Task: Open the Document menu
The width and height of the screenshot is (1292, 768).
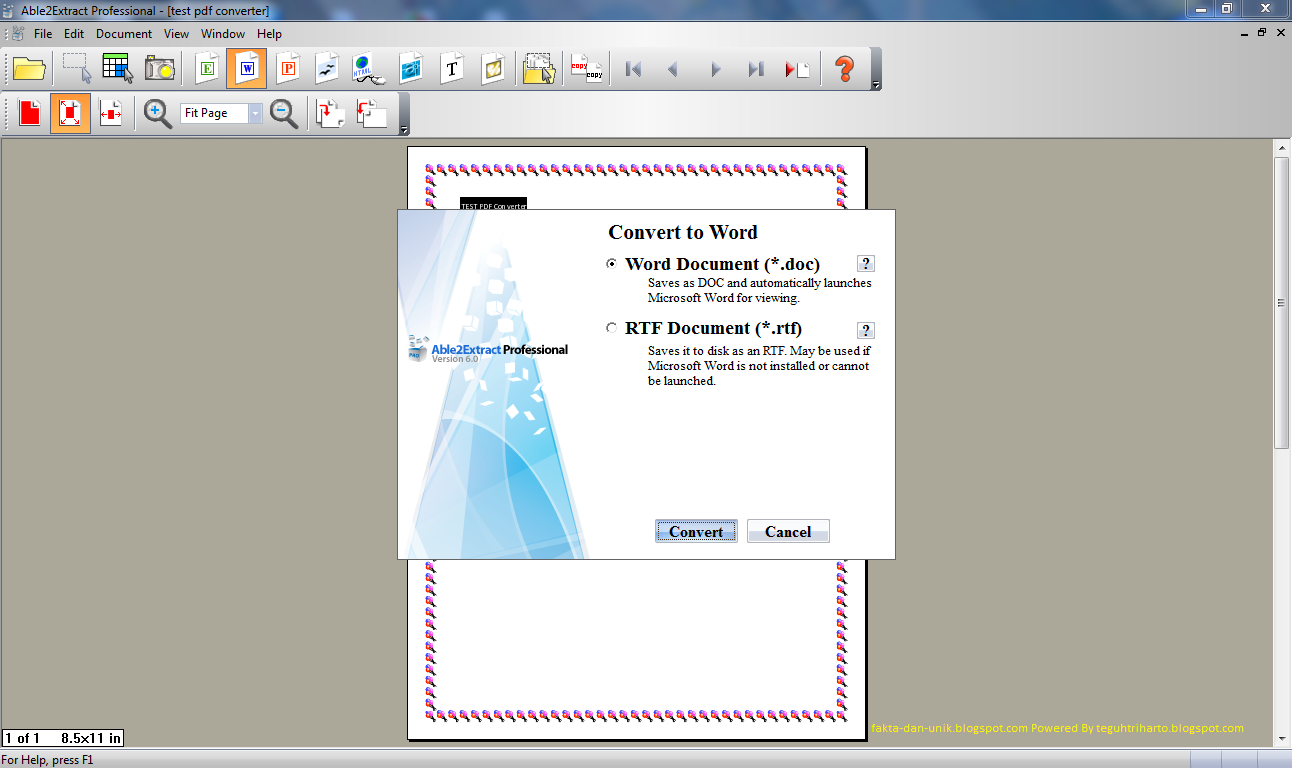Action: click(124, 34)
